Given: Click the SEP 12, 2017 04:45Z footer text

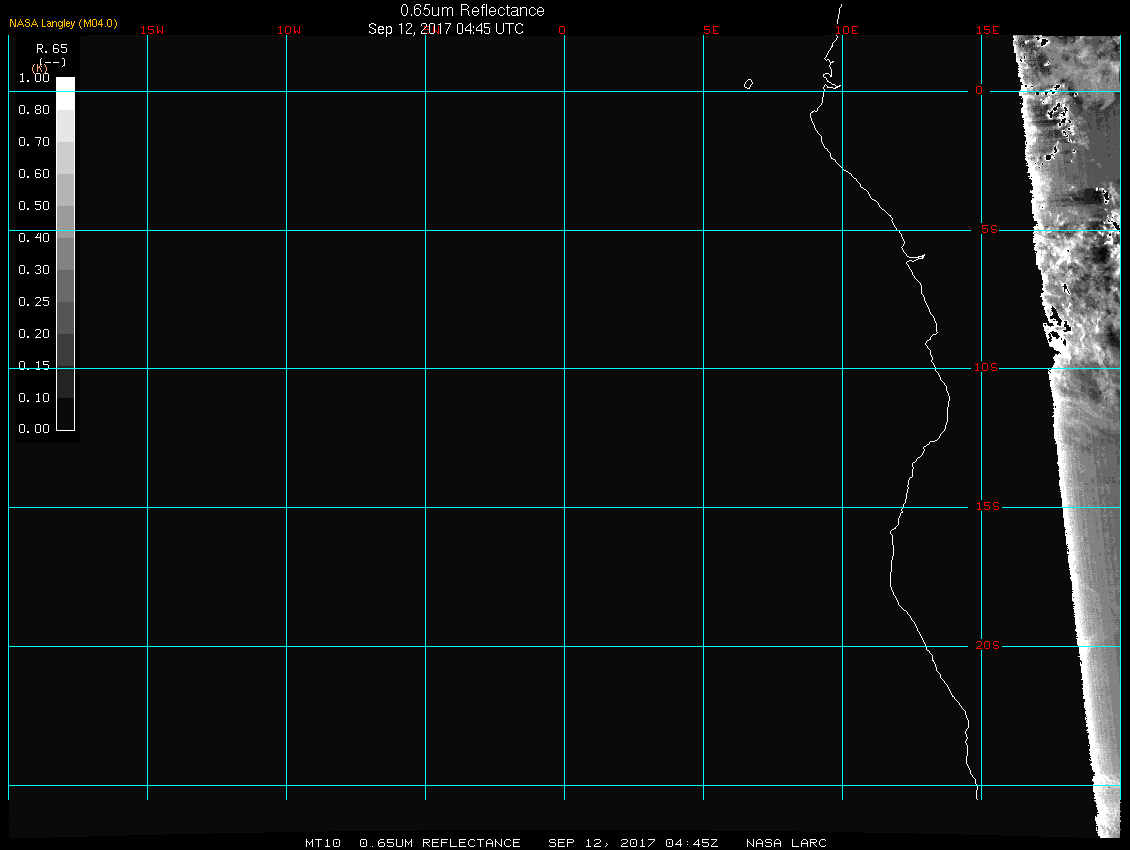Looking at the screenshot, I should pos(633,843).
